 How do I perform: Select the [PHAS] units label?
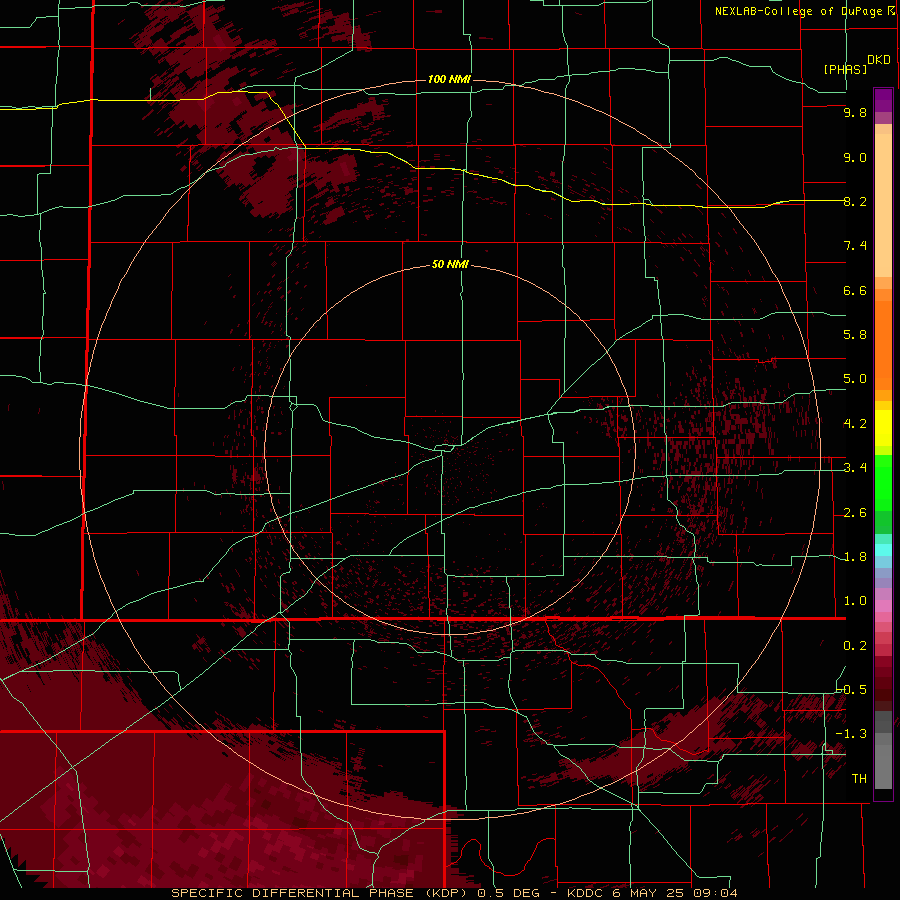845,69
